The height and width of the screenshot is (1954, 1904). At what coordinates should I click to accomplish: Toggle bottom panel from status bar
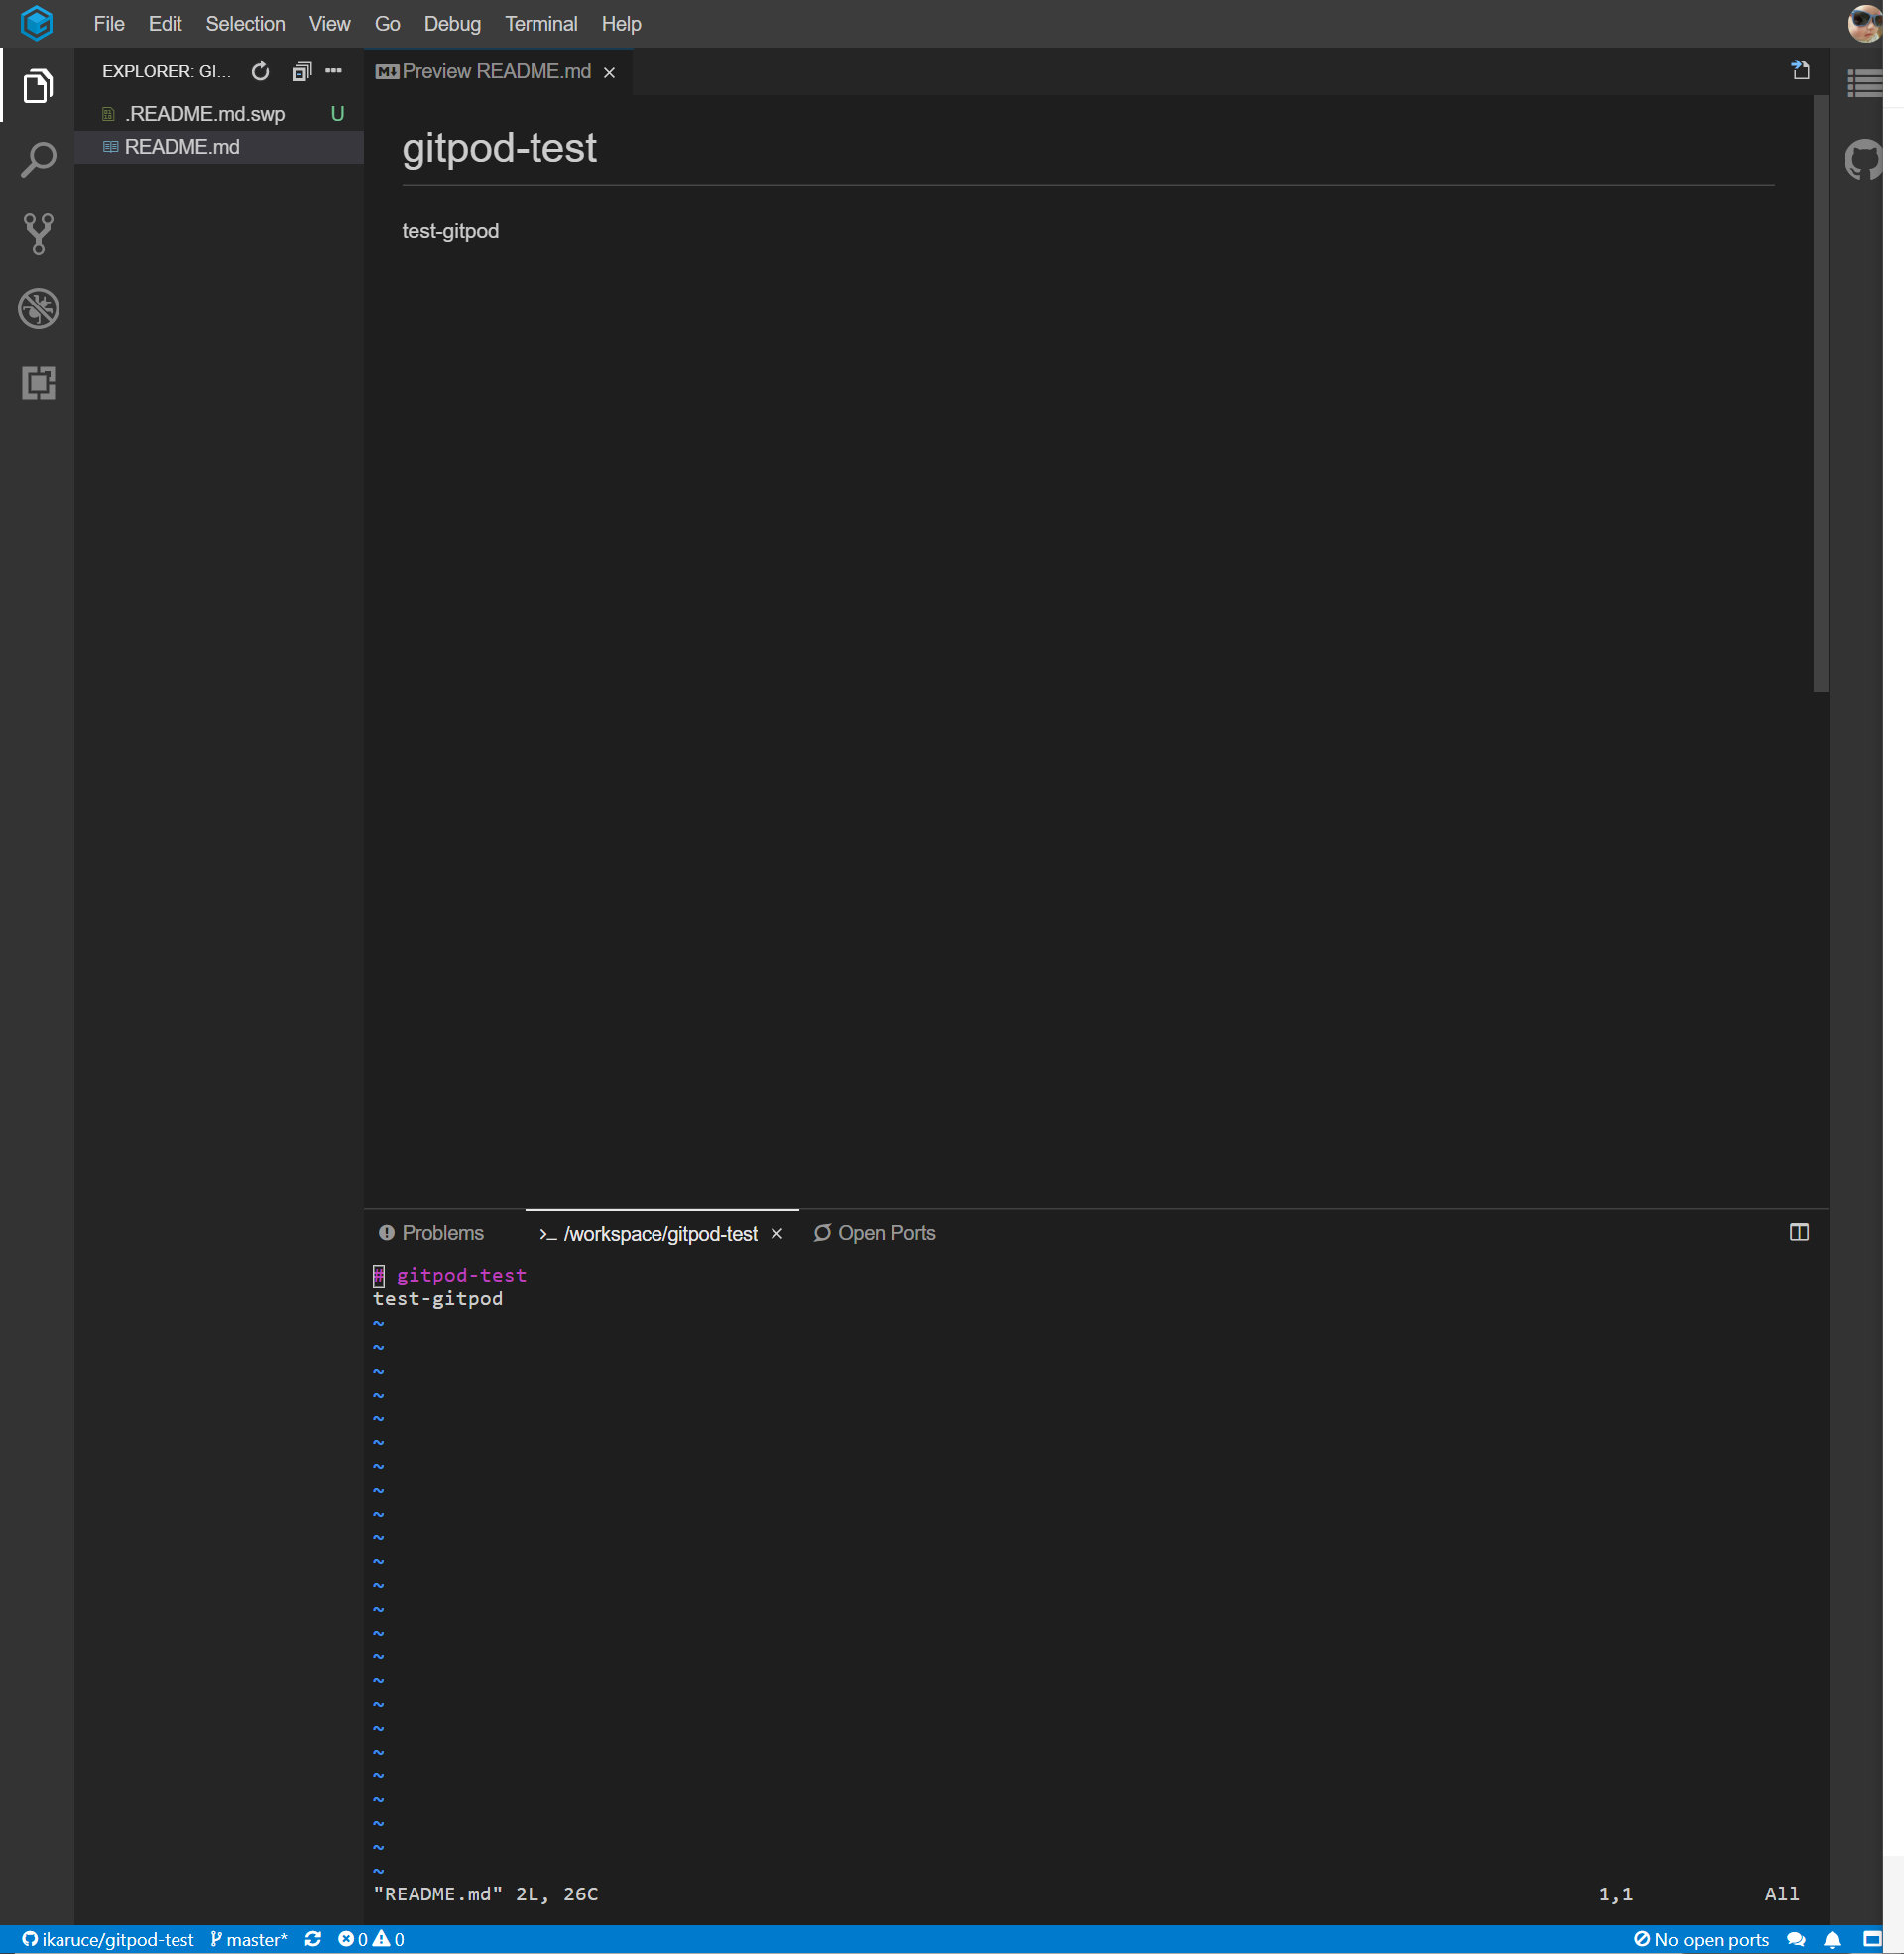pyautogui.click(x=1872, y=1939)
